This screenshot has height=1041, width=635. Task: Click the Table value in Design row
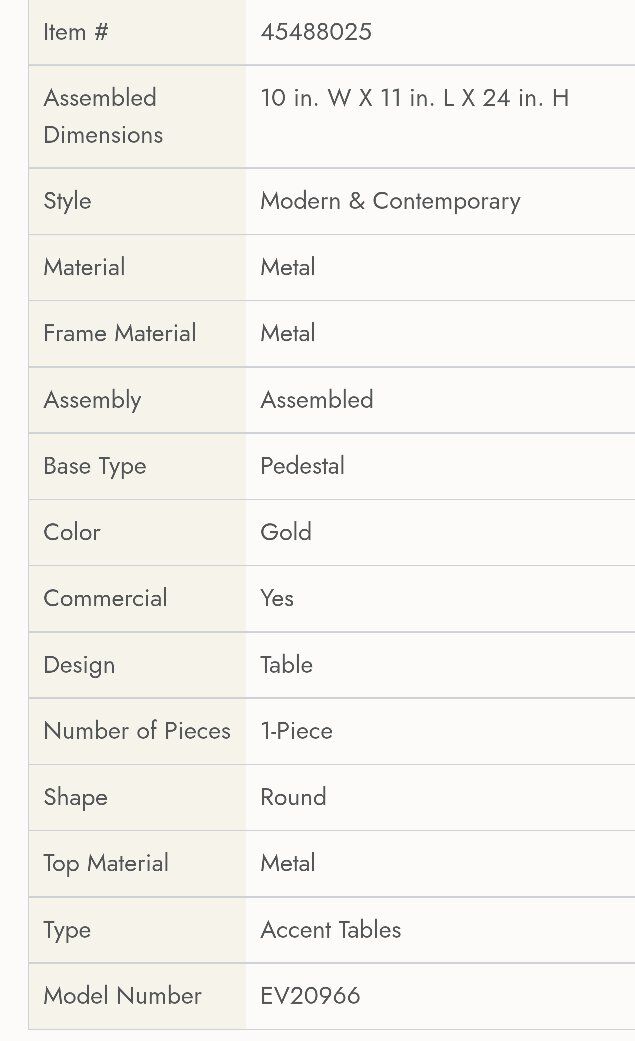point(287,665)
